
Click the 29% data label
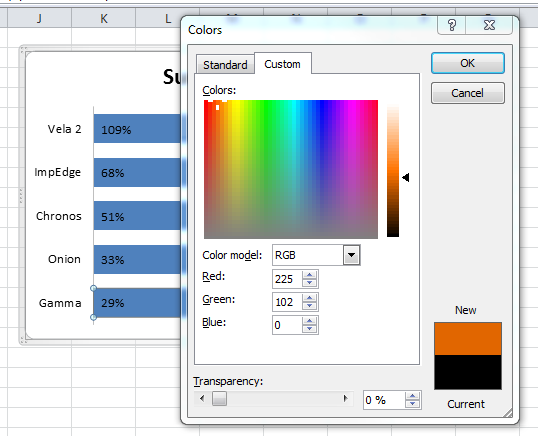point(113,303)
